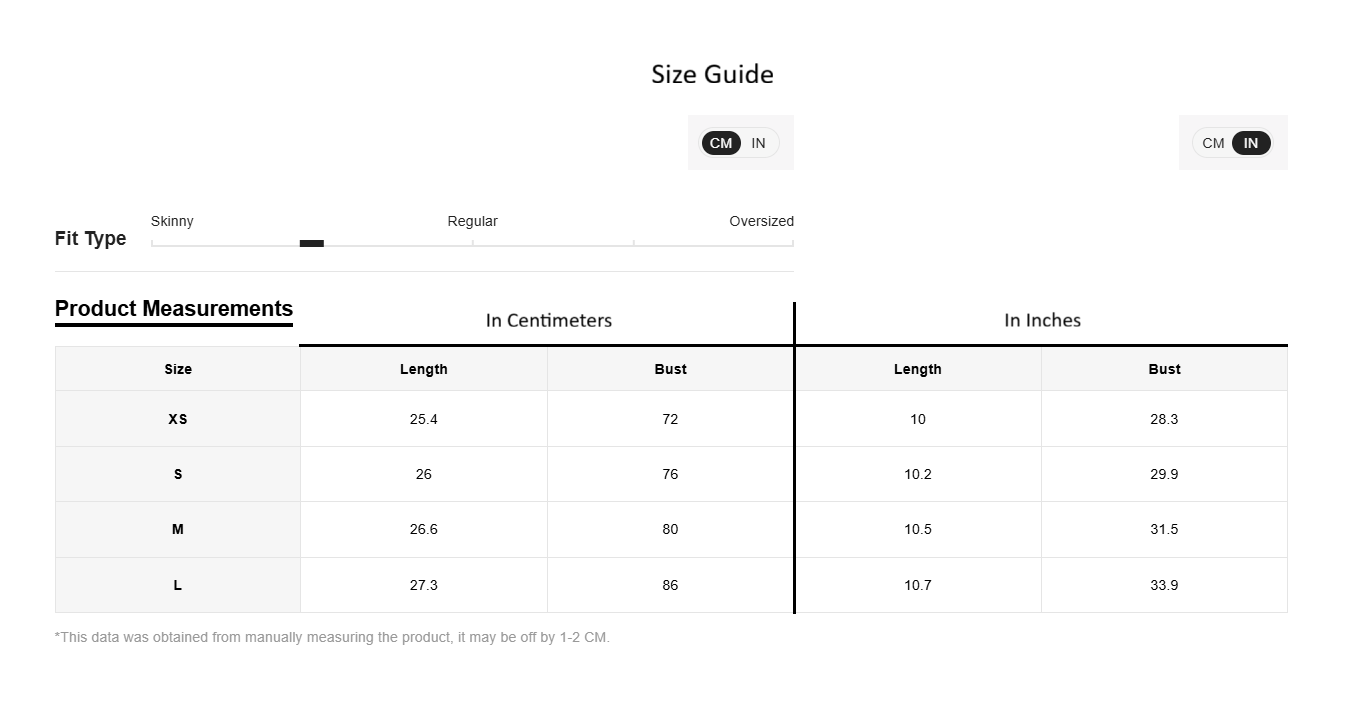Select the L size row

tap(671, 585)
